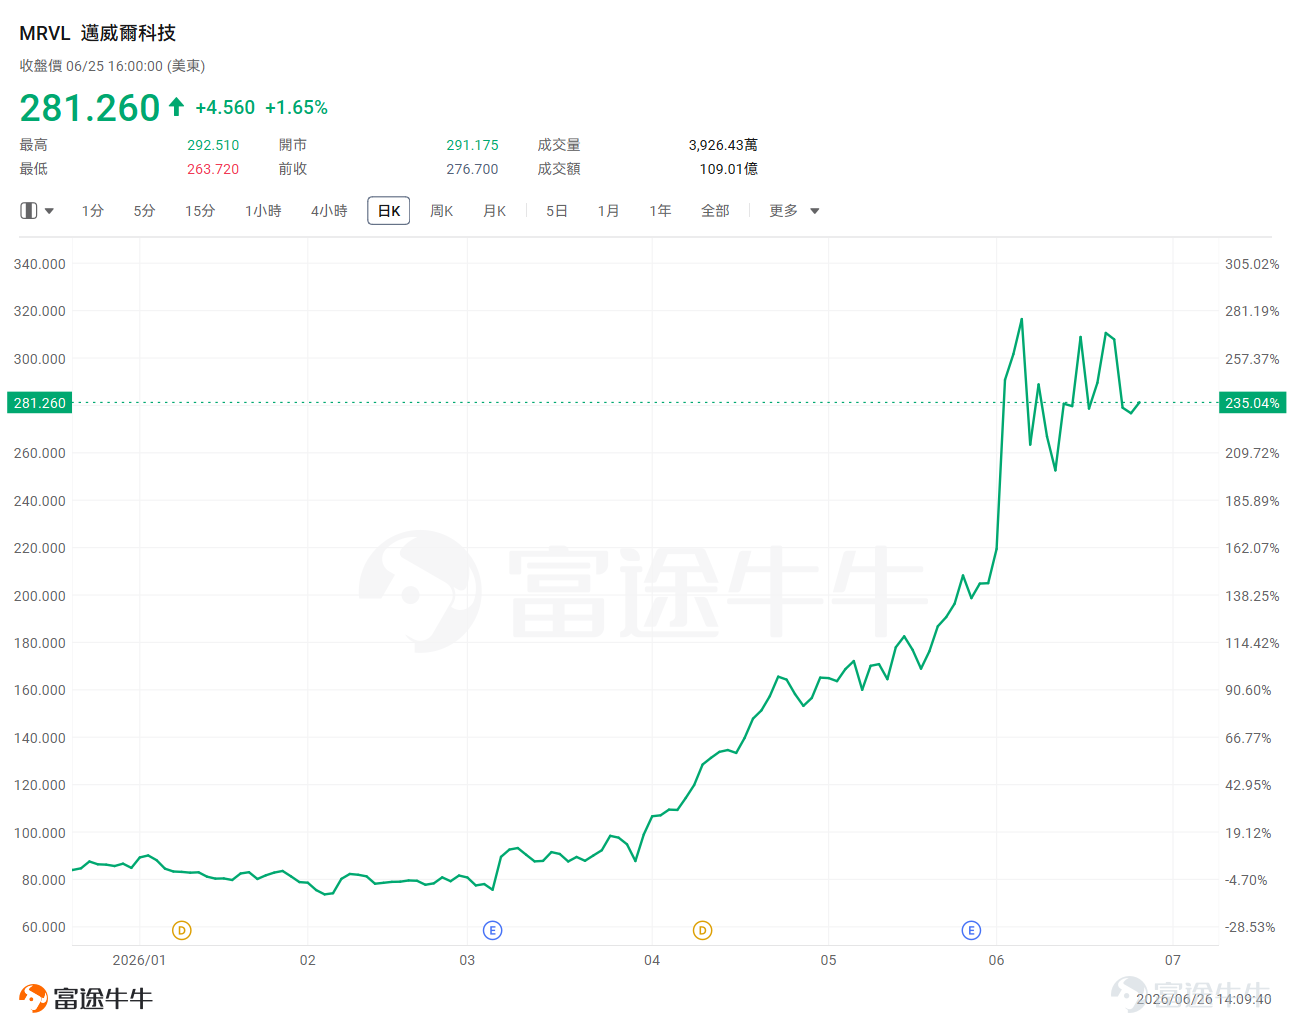Click the 2026/01 date axis label
This screenshot has height=1031, width=1291.
pyautogui.click(x=139, y=960)
